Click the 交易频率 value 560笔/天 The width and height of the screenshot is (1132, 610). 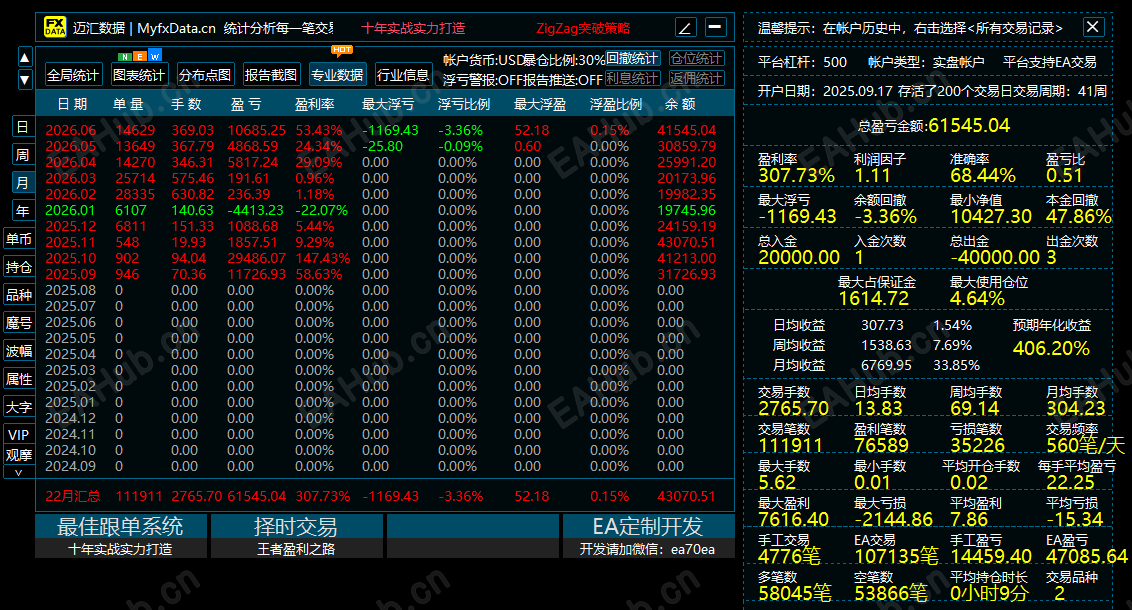tap(1085, 445)
